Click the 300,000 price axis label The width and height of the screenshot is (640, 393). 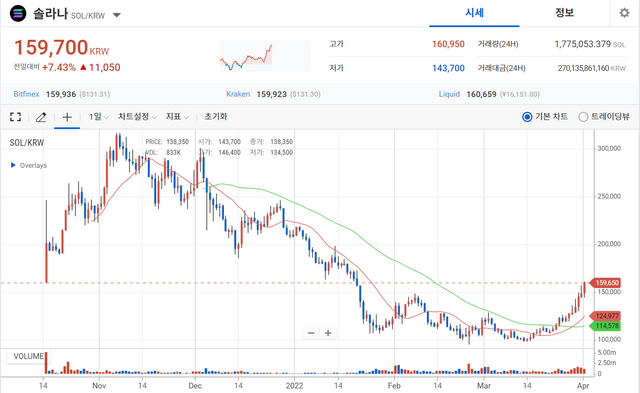609,149
